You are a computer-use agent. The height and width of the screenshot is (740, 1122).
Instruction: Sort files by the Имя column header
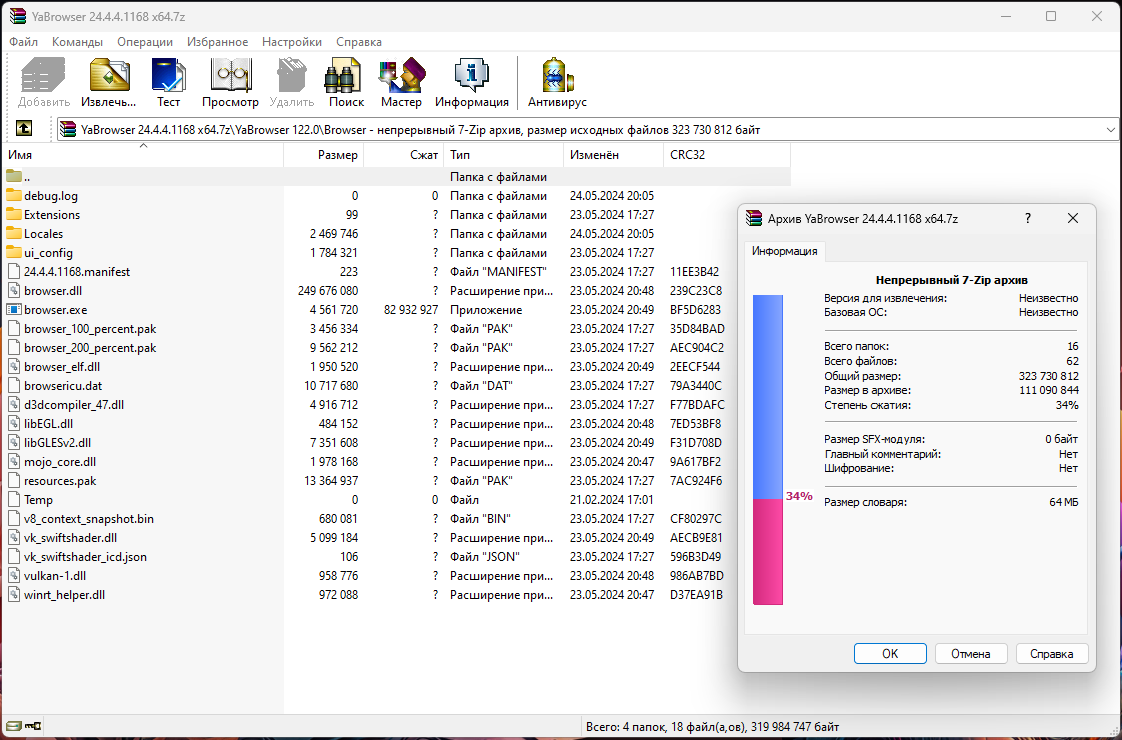click(143, 155)
